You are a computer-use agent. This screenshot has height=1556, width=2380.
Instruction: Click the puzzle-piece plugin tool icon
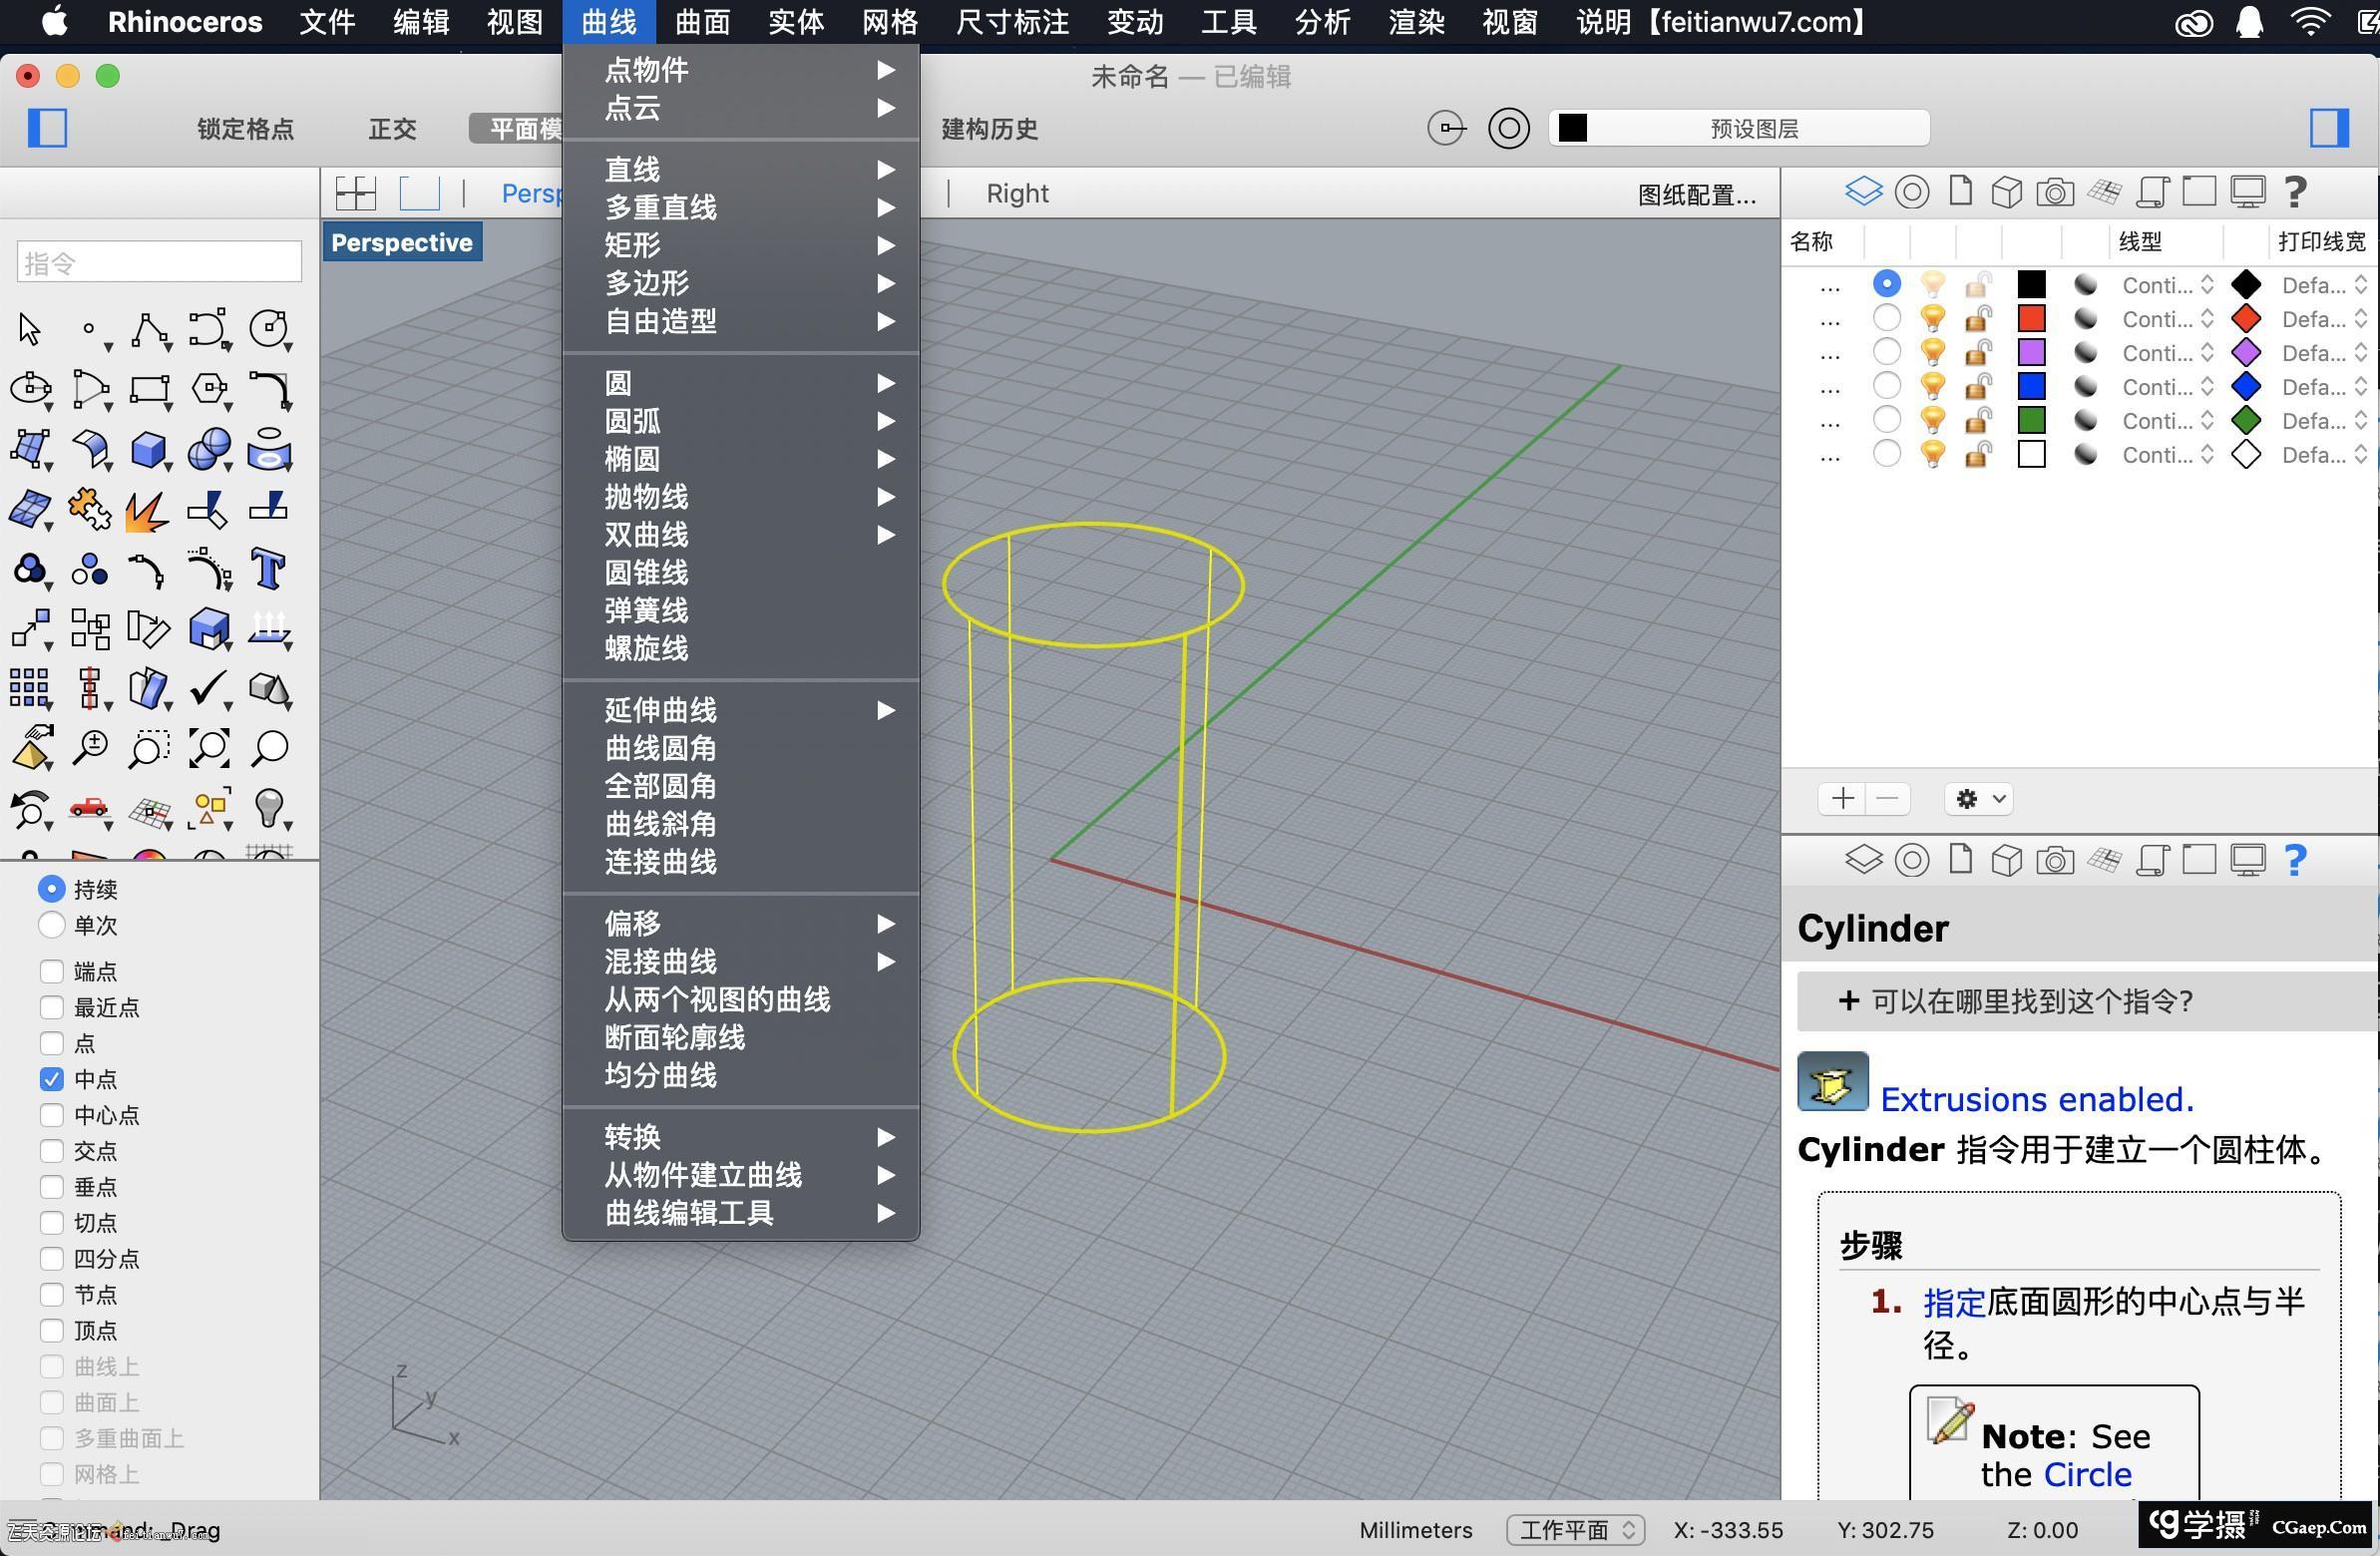click(x=90, y=508)
